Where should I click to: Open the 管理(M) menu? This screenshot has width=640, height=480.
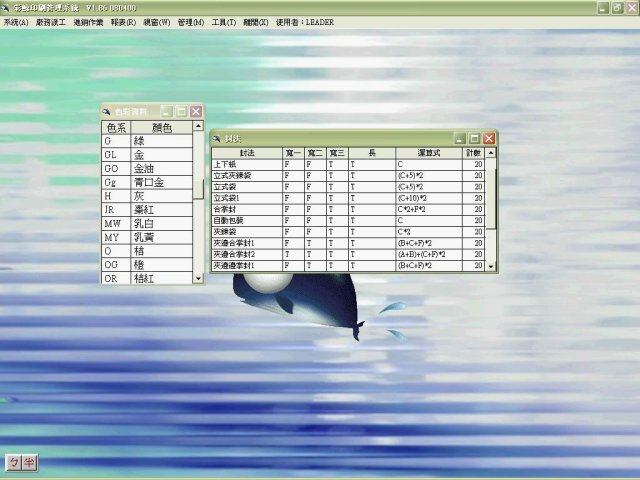(x=190, y=22)
